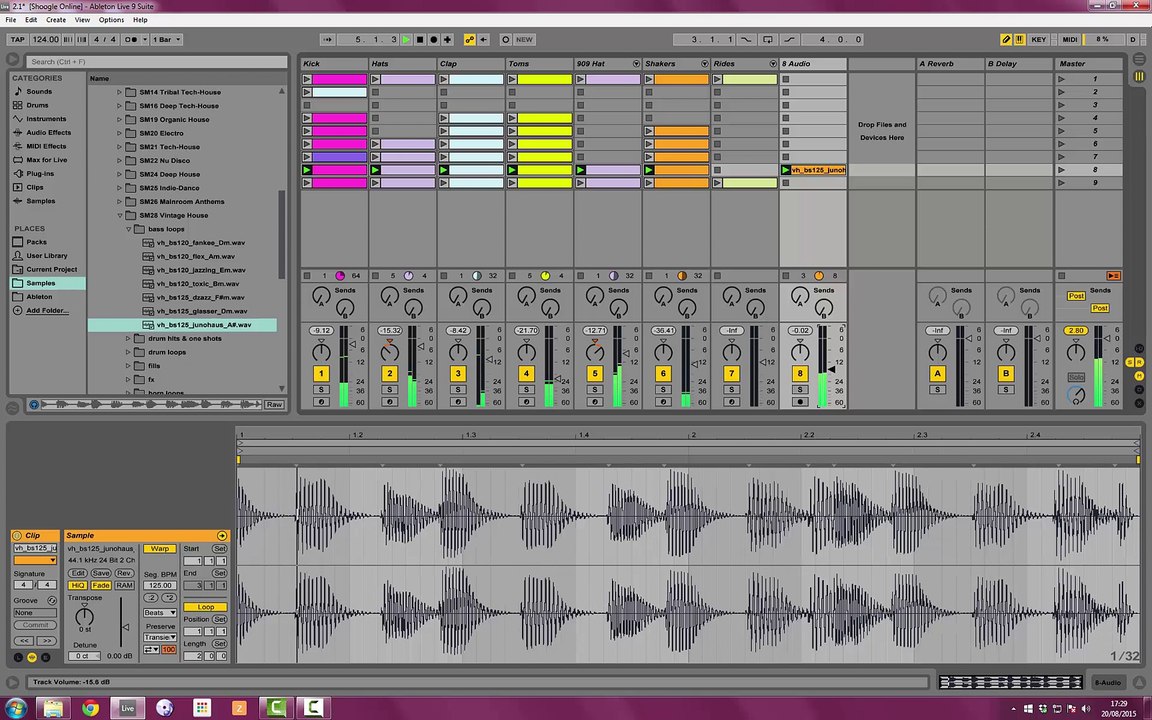Open the Help menu
Viewport: 1152px width, 720px height.
140,20
